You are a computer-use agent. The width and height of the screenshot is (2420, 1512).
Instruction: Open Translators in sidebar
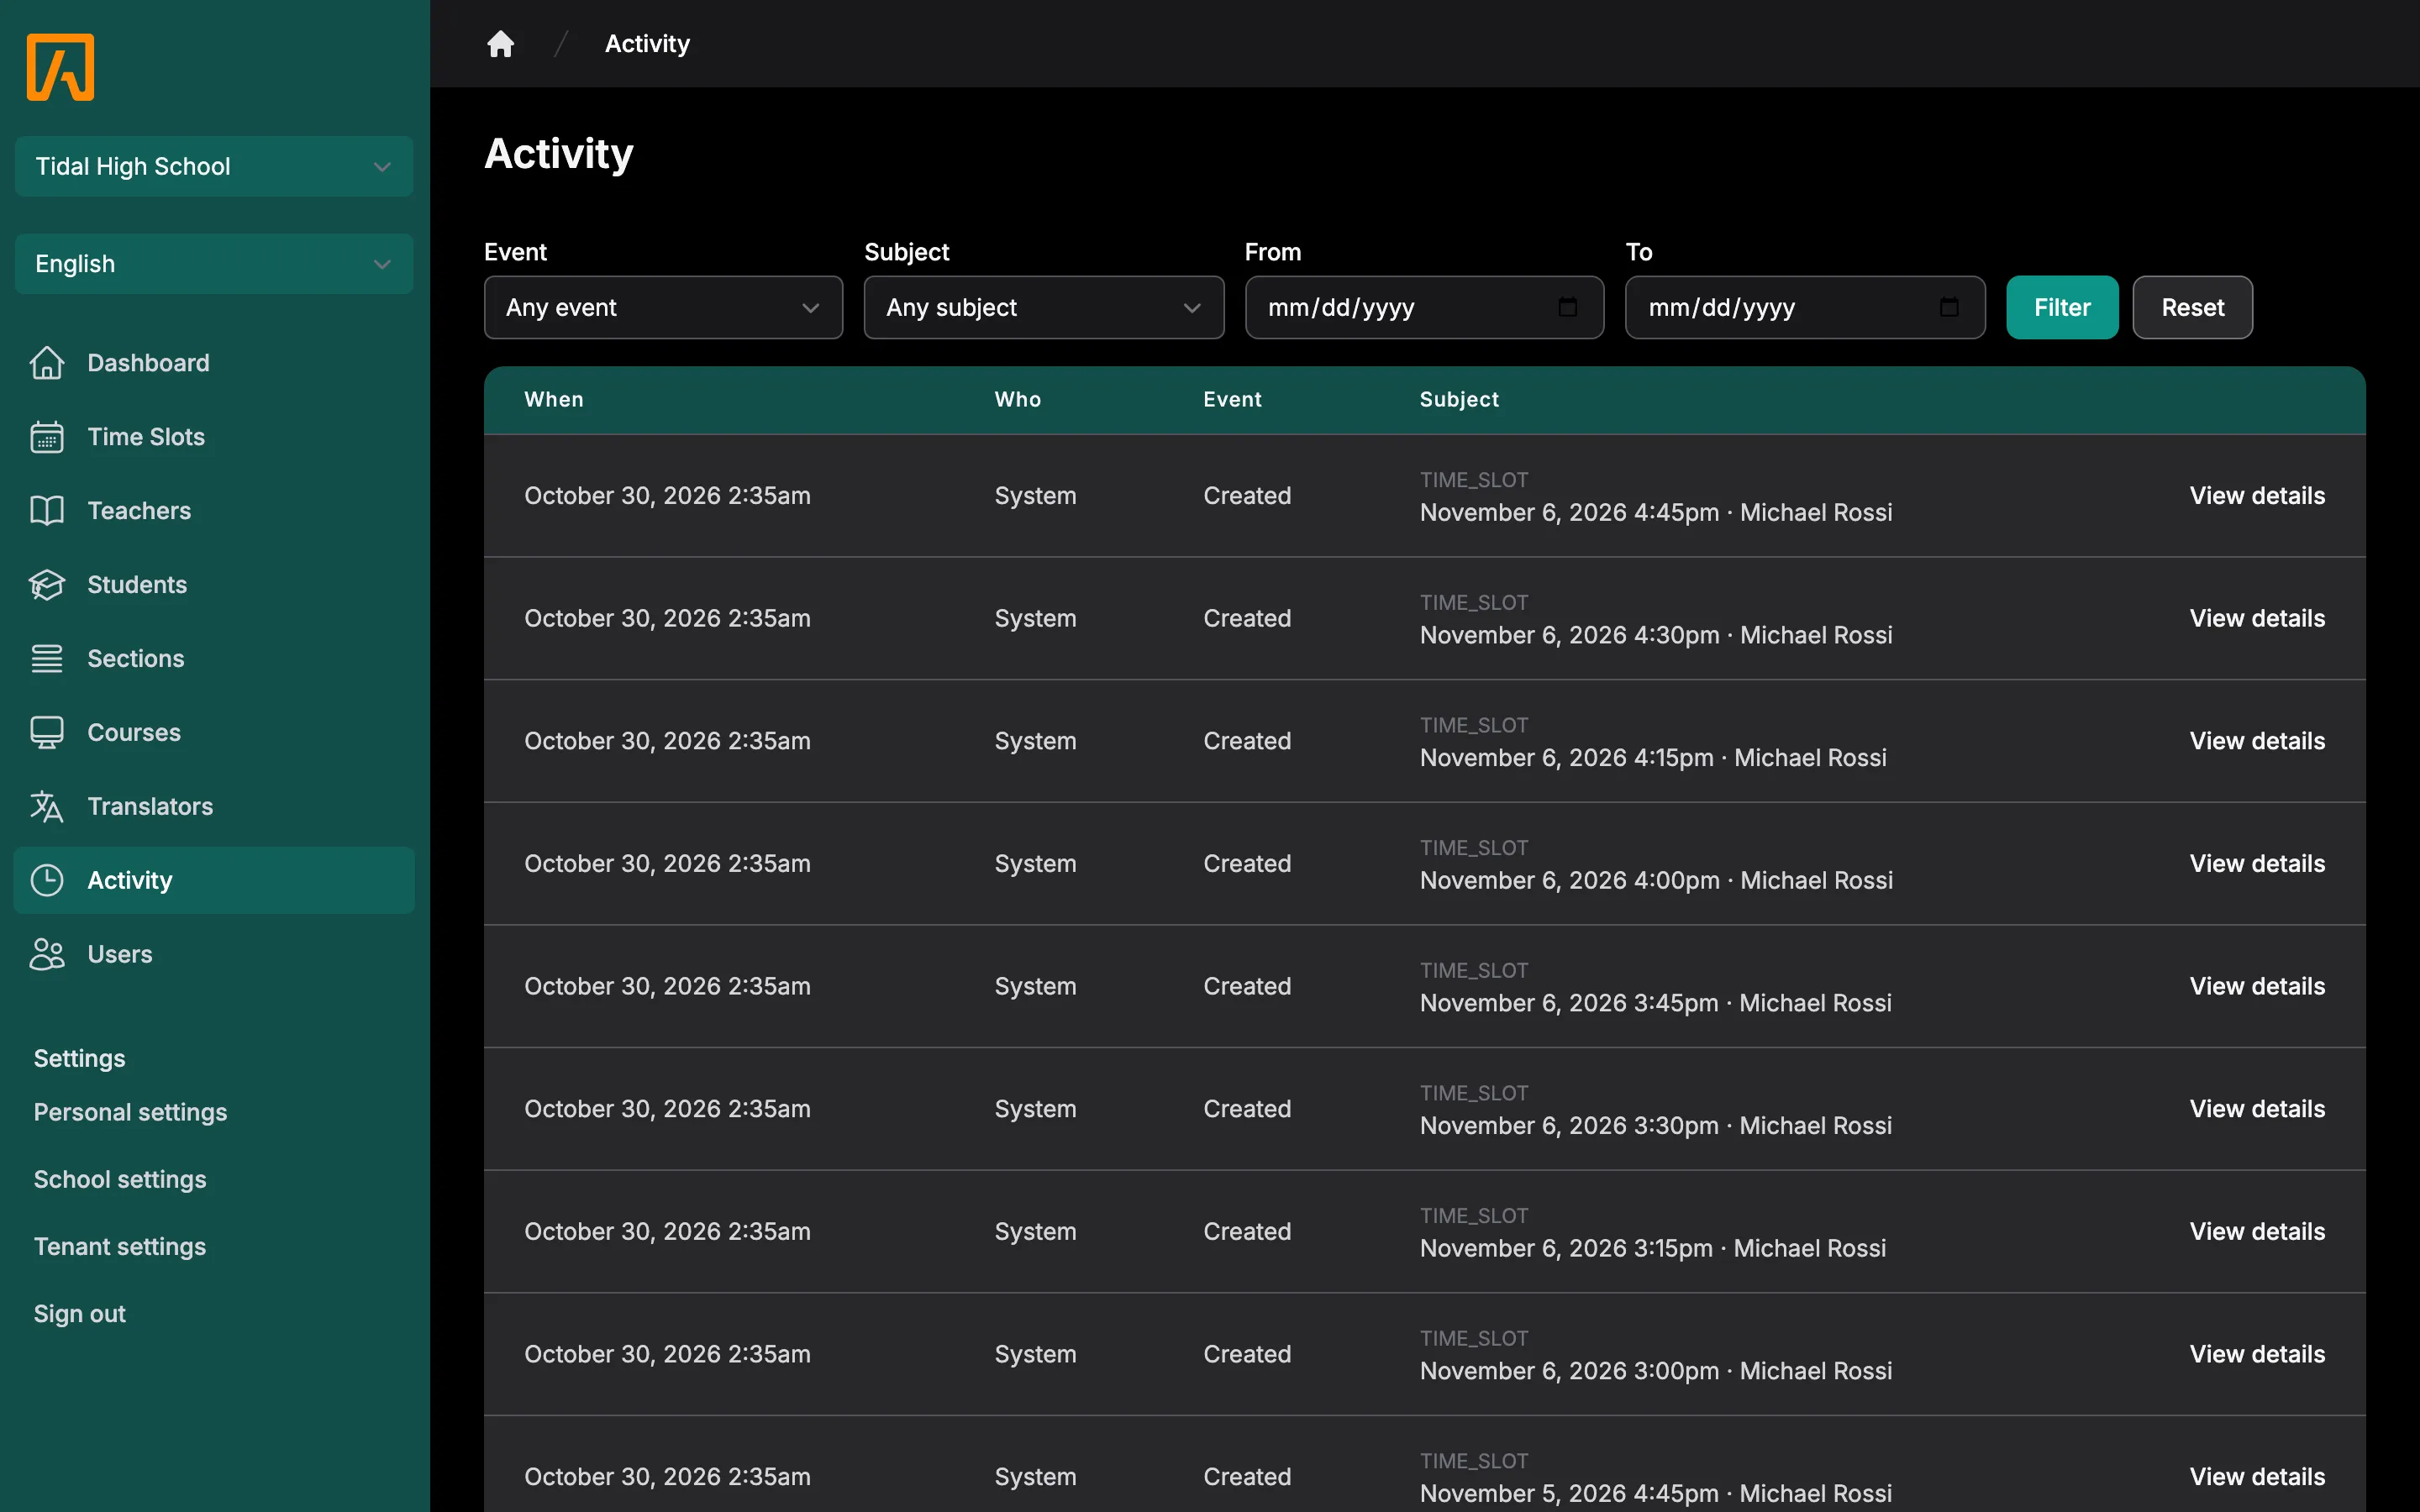point(214,807)
